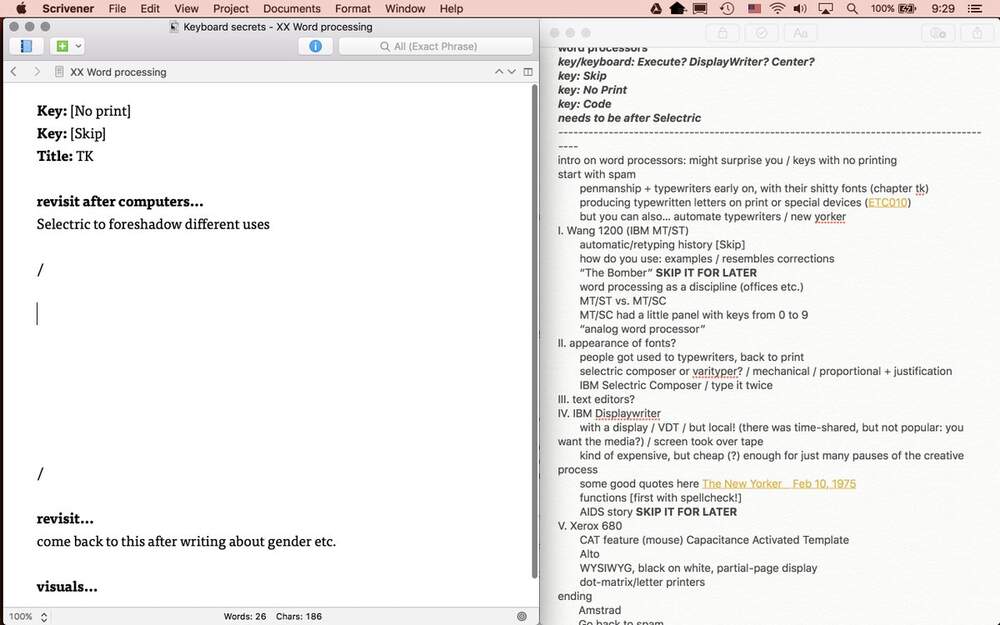Click the house icon in the menu bar

678,8
